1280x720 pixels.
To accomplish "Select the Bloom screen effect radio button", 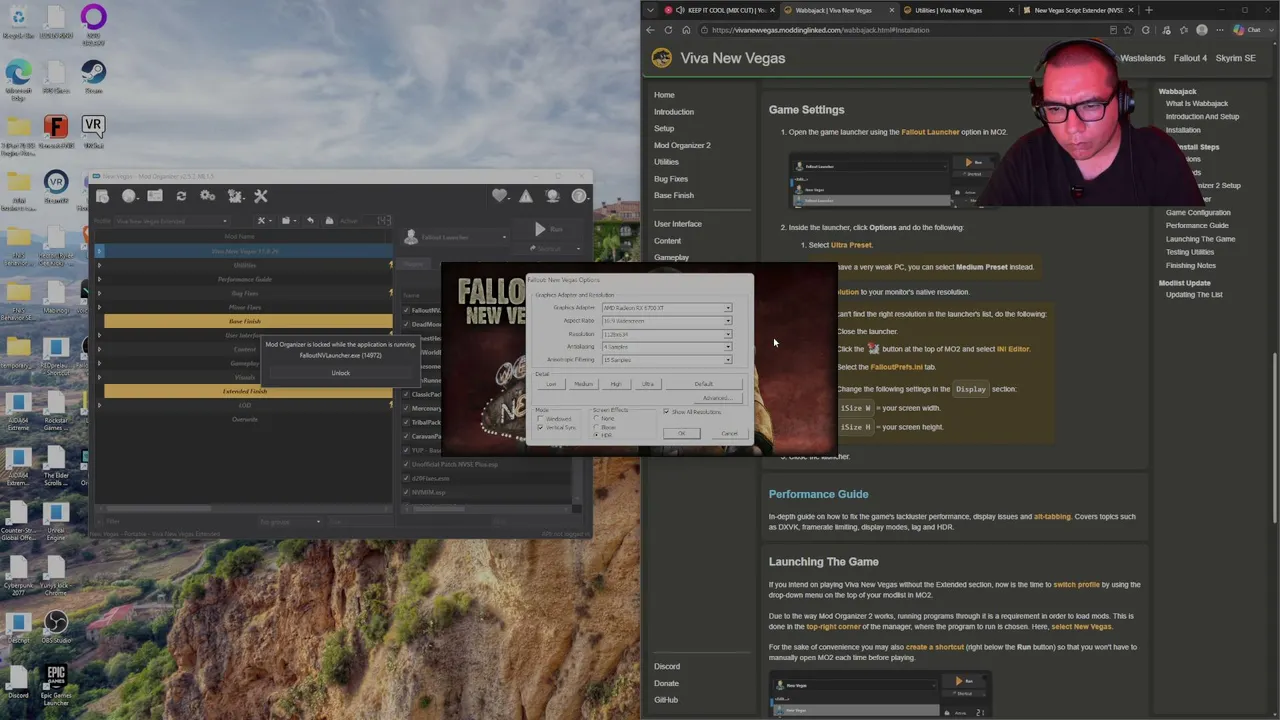I will (597, 427).
